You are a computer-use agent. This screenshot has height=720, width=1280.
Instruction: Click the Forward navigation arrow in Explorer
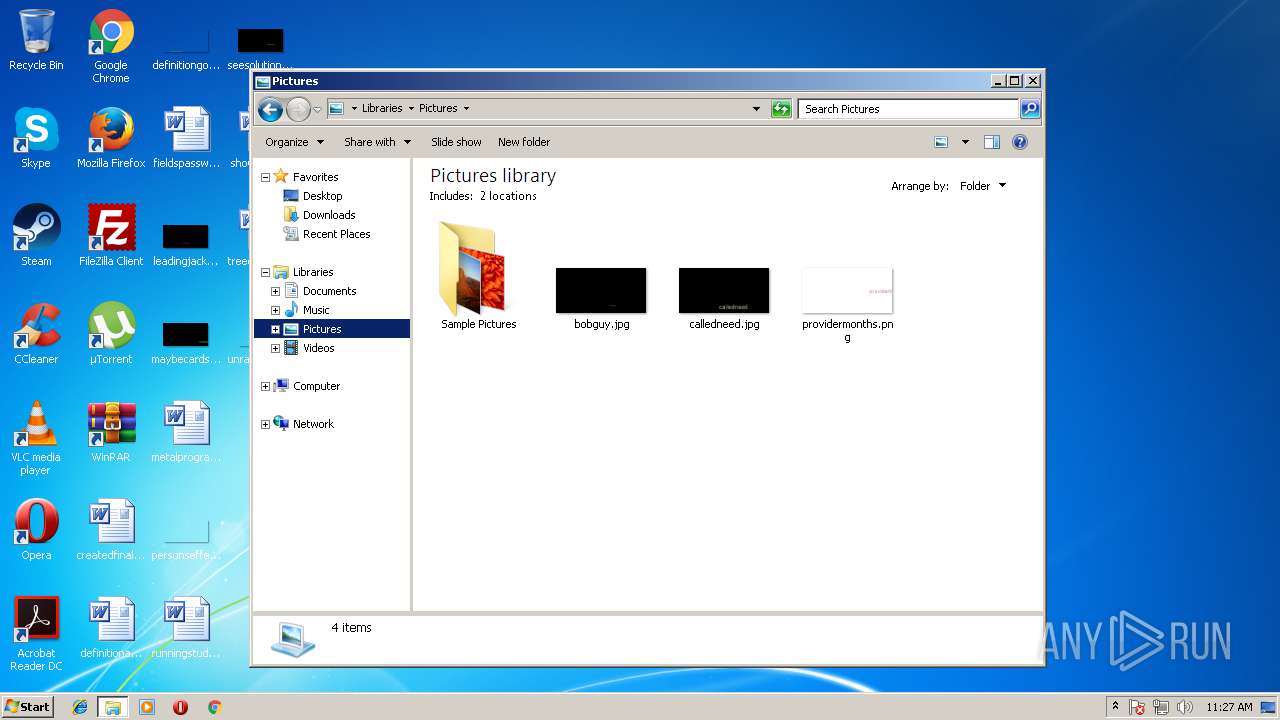pyautogui.click(x=298, y=109)
